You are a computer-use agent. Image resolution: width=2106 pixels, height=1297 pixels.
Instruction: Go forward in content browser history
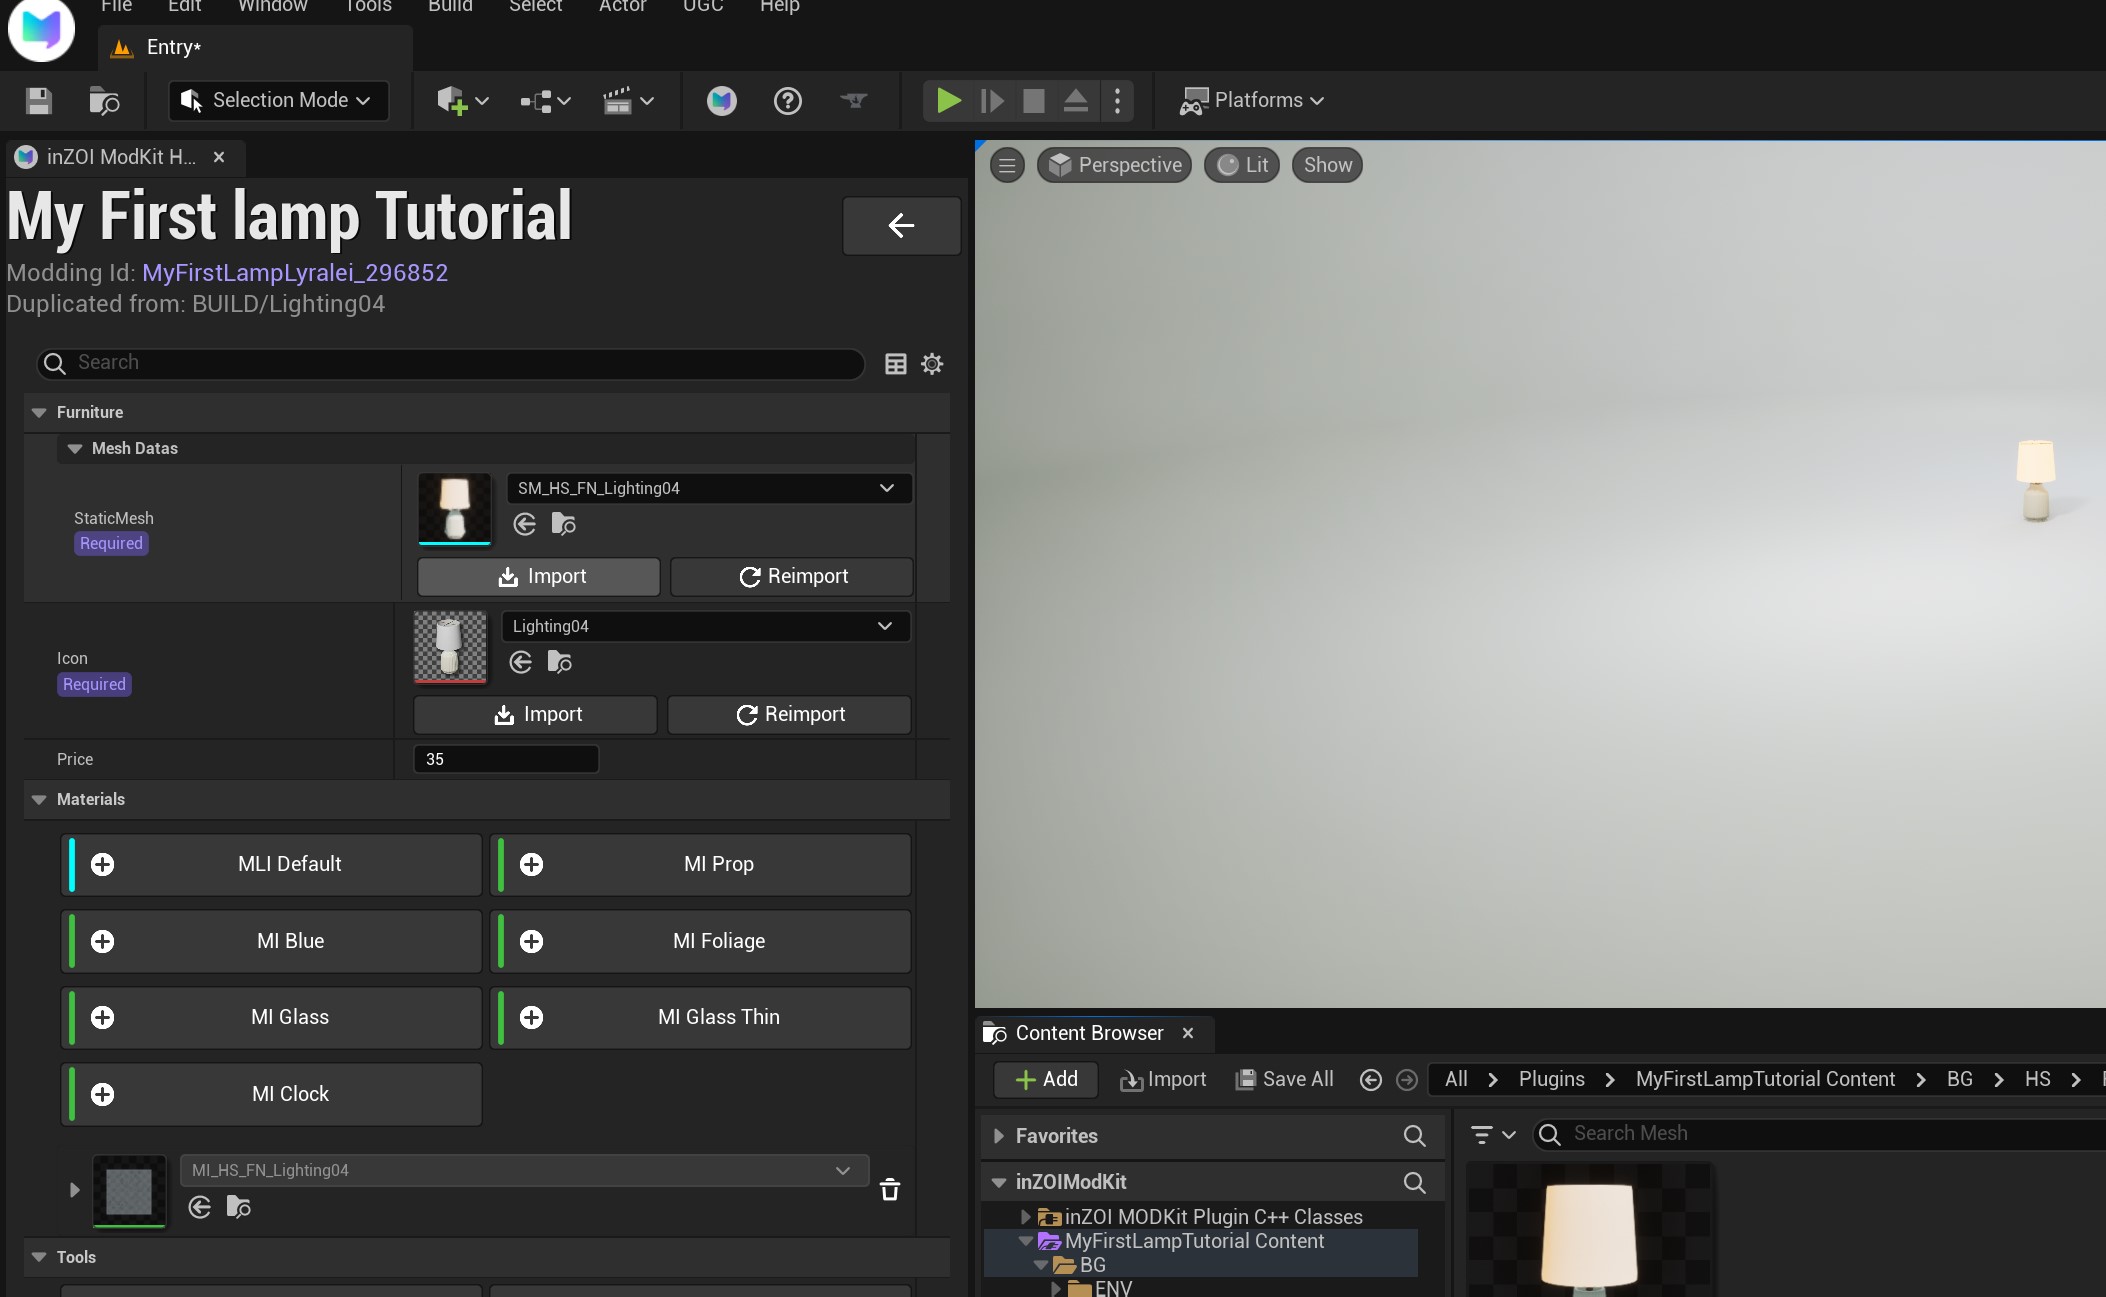point(1406,1080)
